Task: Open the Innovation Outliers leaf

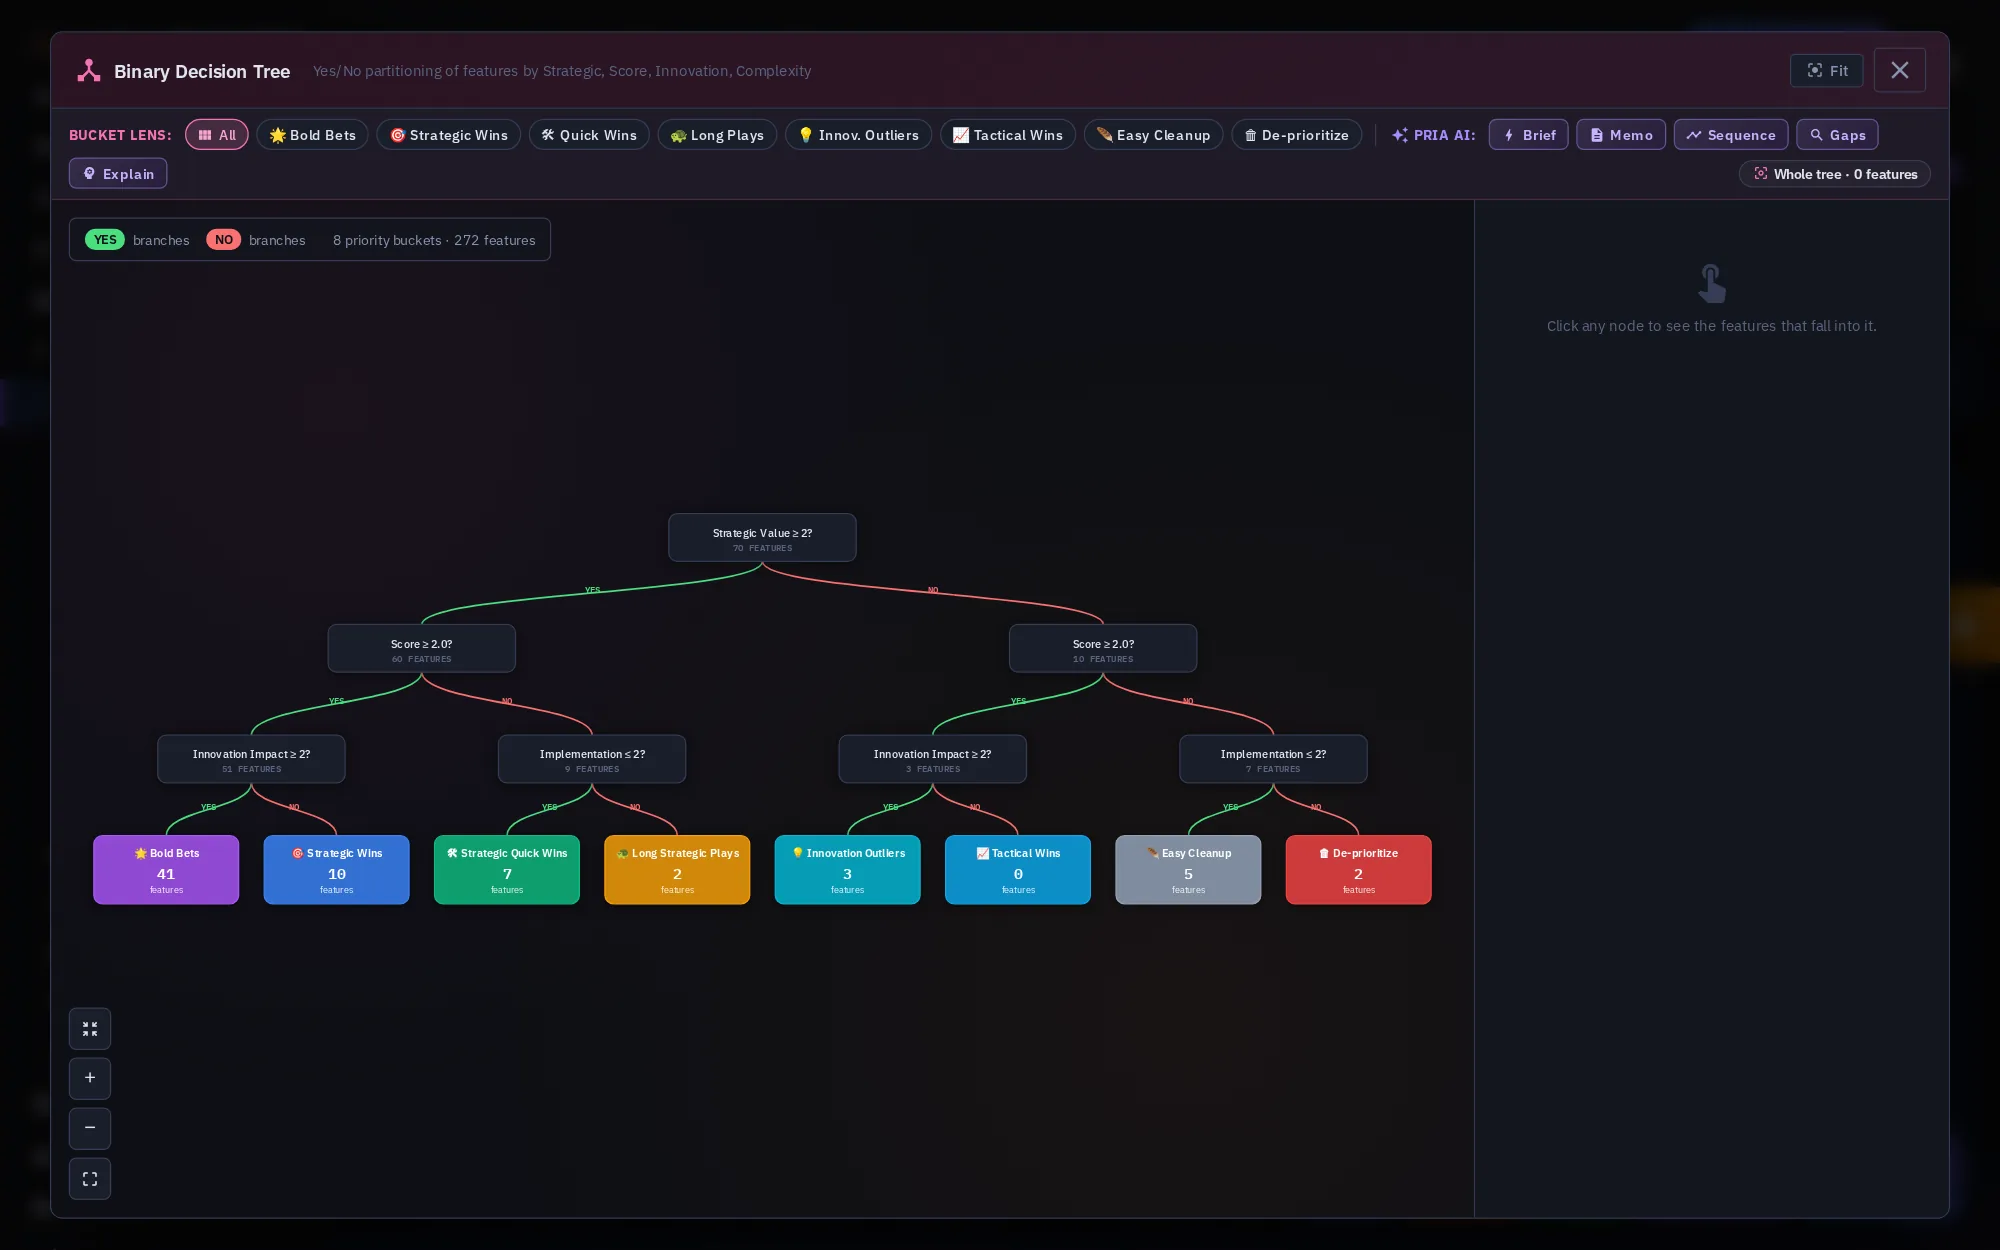Action: point(847,870)
